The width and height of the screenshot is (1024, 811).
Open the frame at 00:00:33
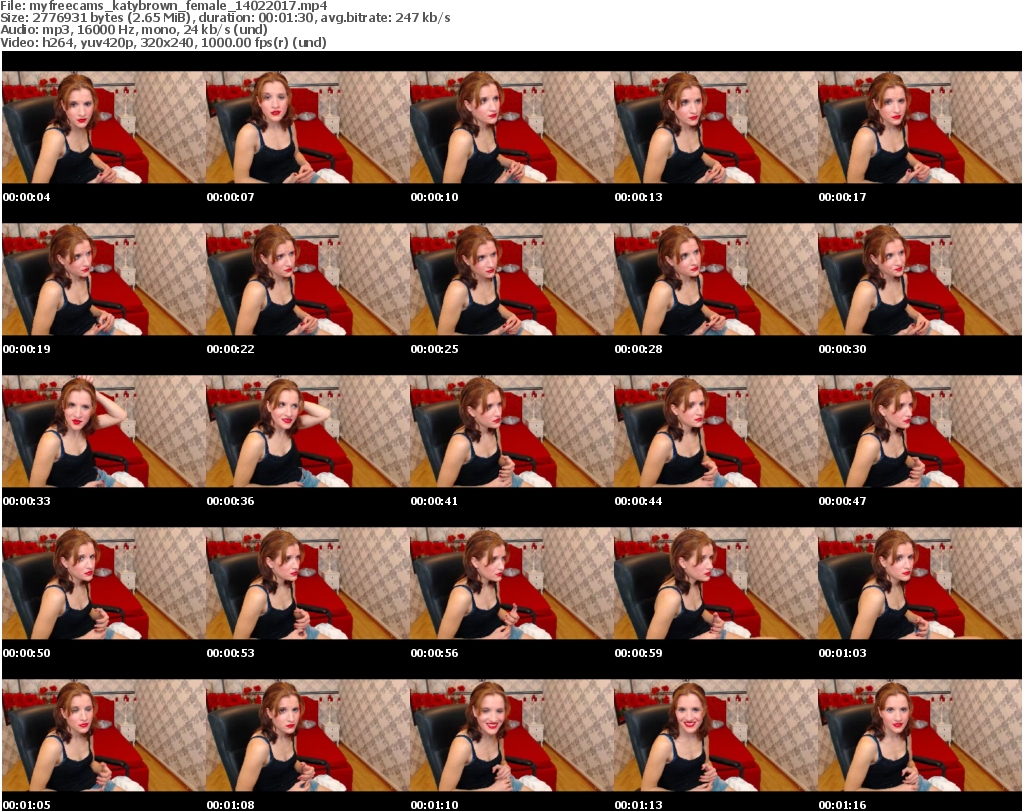coord(104,432)
